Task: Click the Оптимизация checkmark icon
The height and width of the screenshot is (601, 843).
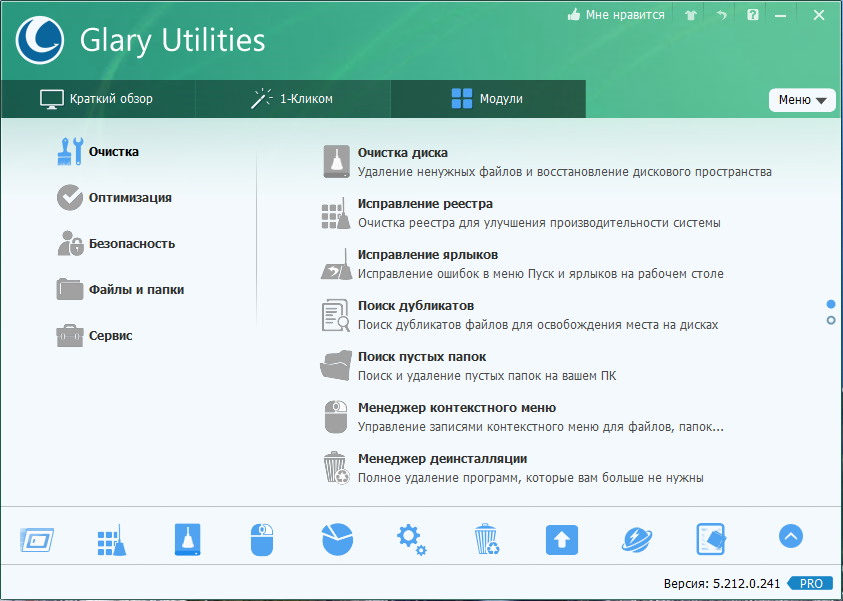Action: pyautogui.click(x=70, y=198)
